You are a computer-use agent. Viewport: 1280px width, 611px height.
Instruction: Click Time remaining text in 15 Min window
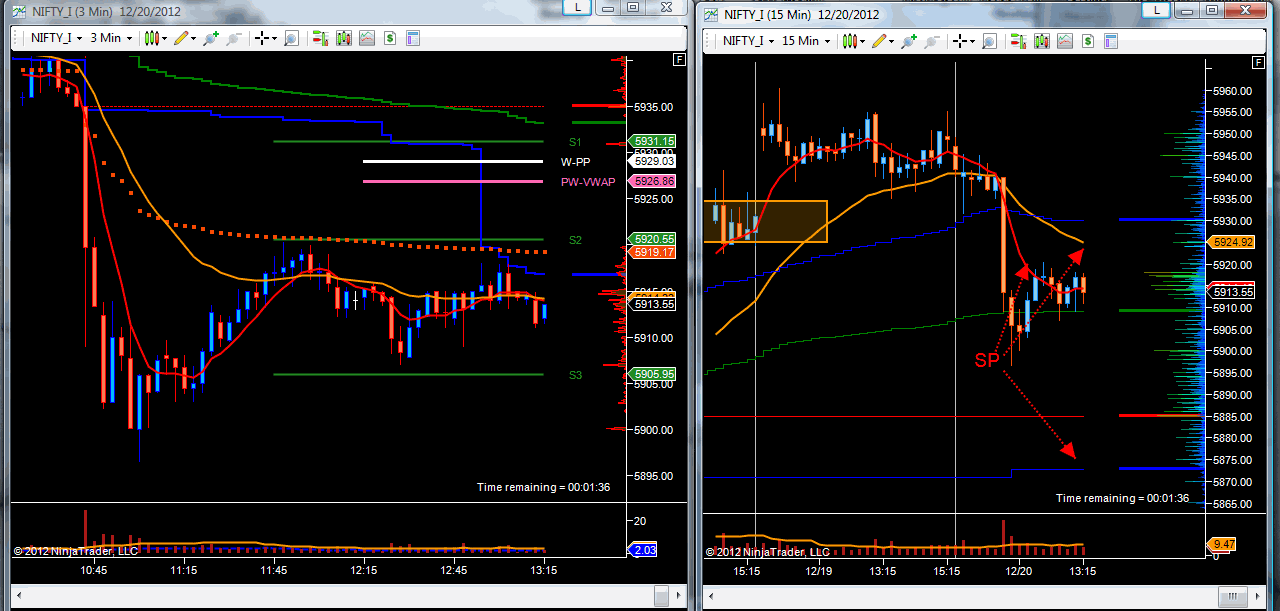[1123, 498]
